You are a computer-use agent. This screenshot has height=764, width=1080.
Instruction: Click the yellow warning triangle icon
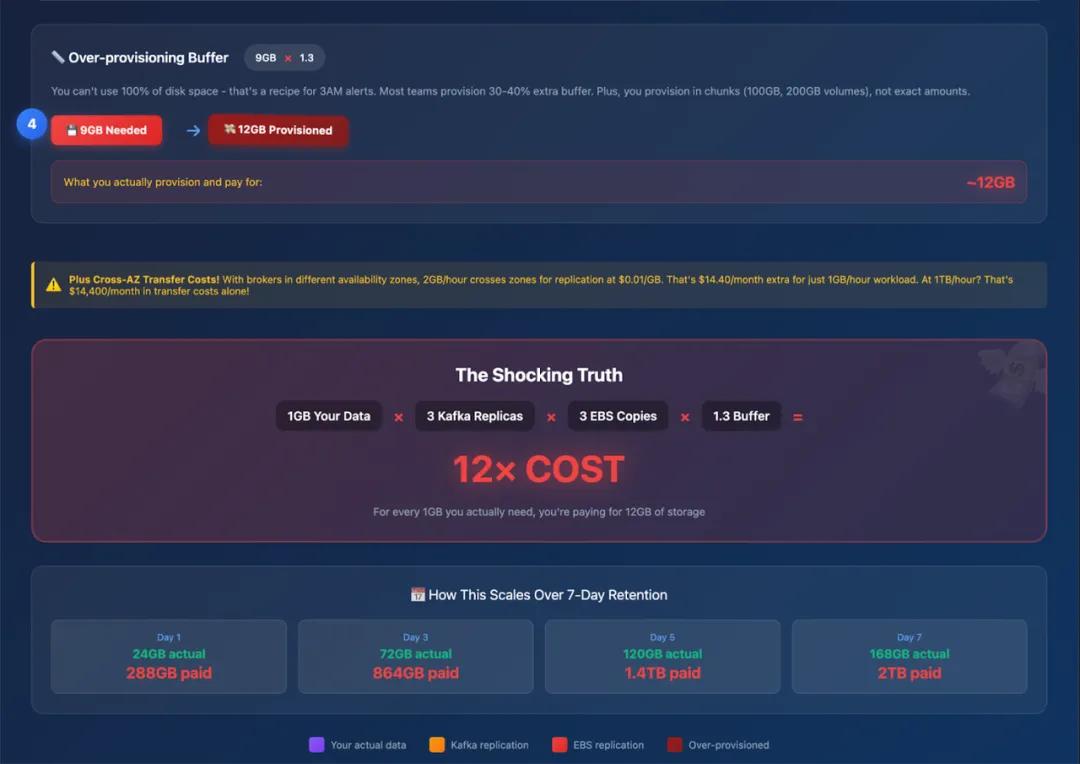(x=54, y=285)
